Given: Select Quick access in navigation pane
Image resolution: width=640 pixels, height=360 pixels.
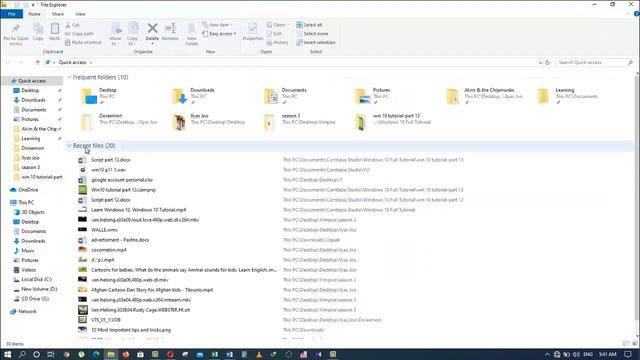Looking at the screenshot, I should pos(32,81).
